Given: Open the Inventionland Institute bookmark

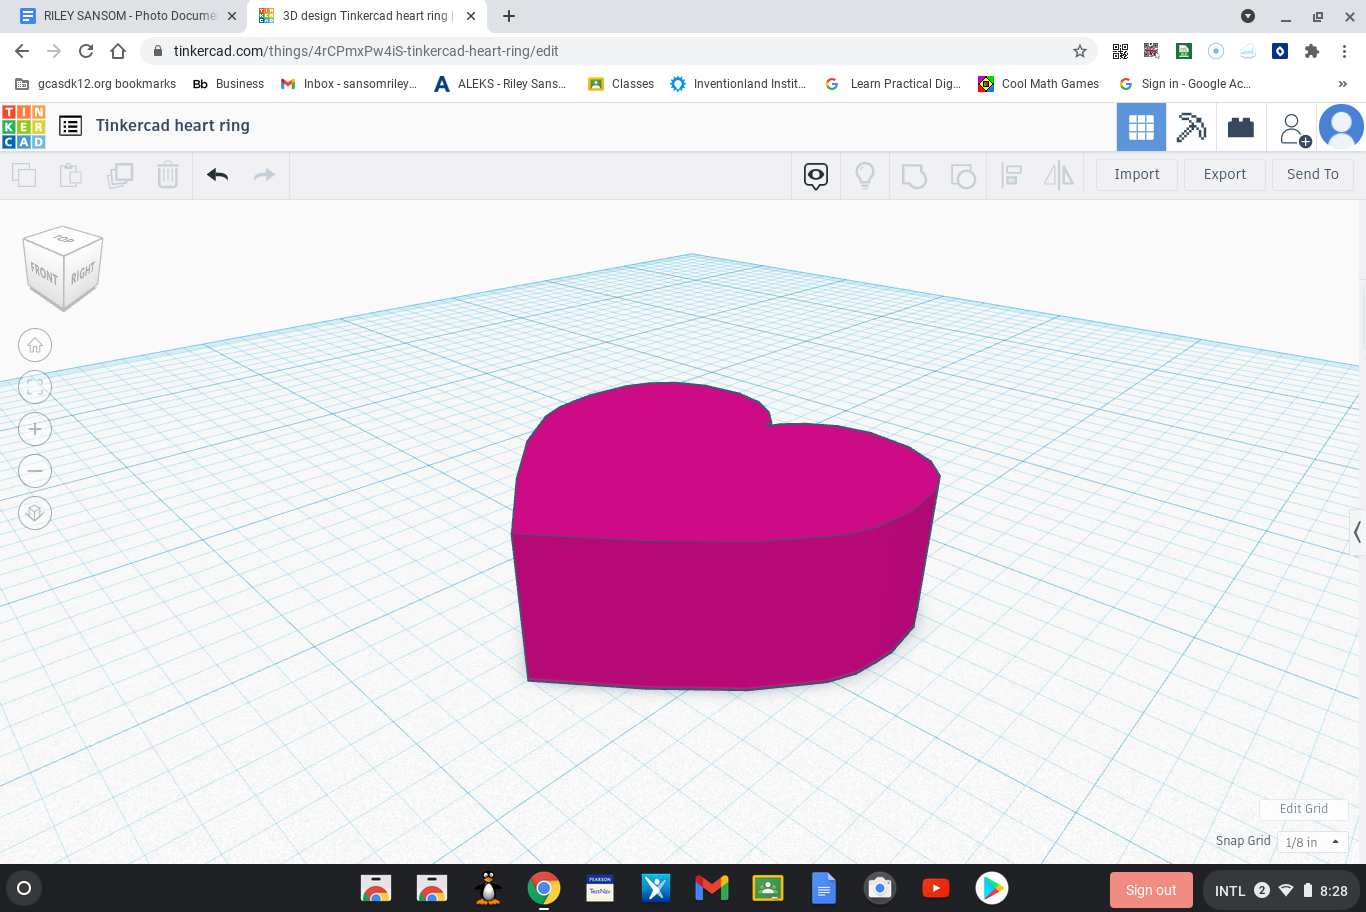Looking at the screenshot, I should (739, 84).
